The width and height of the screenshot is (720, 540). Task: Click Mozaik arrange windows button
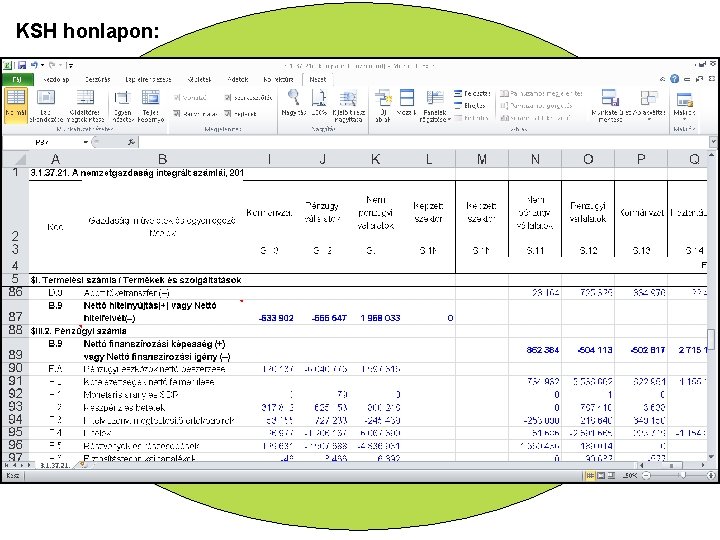406,103
